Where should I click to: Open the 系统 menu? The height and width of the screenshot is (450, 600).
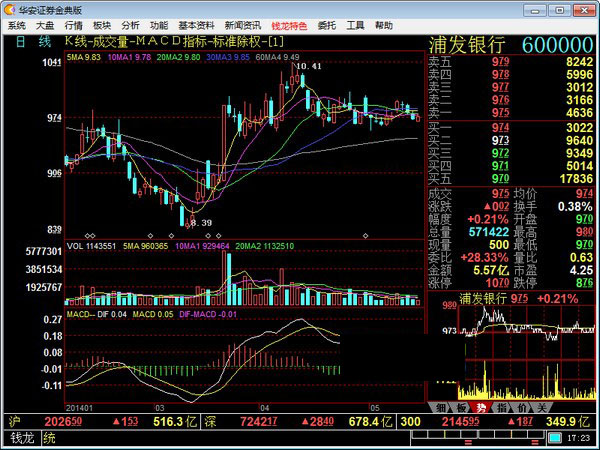(x=17, y=26)
